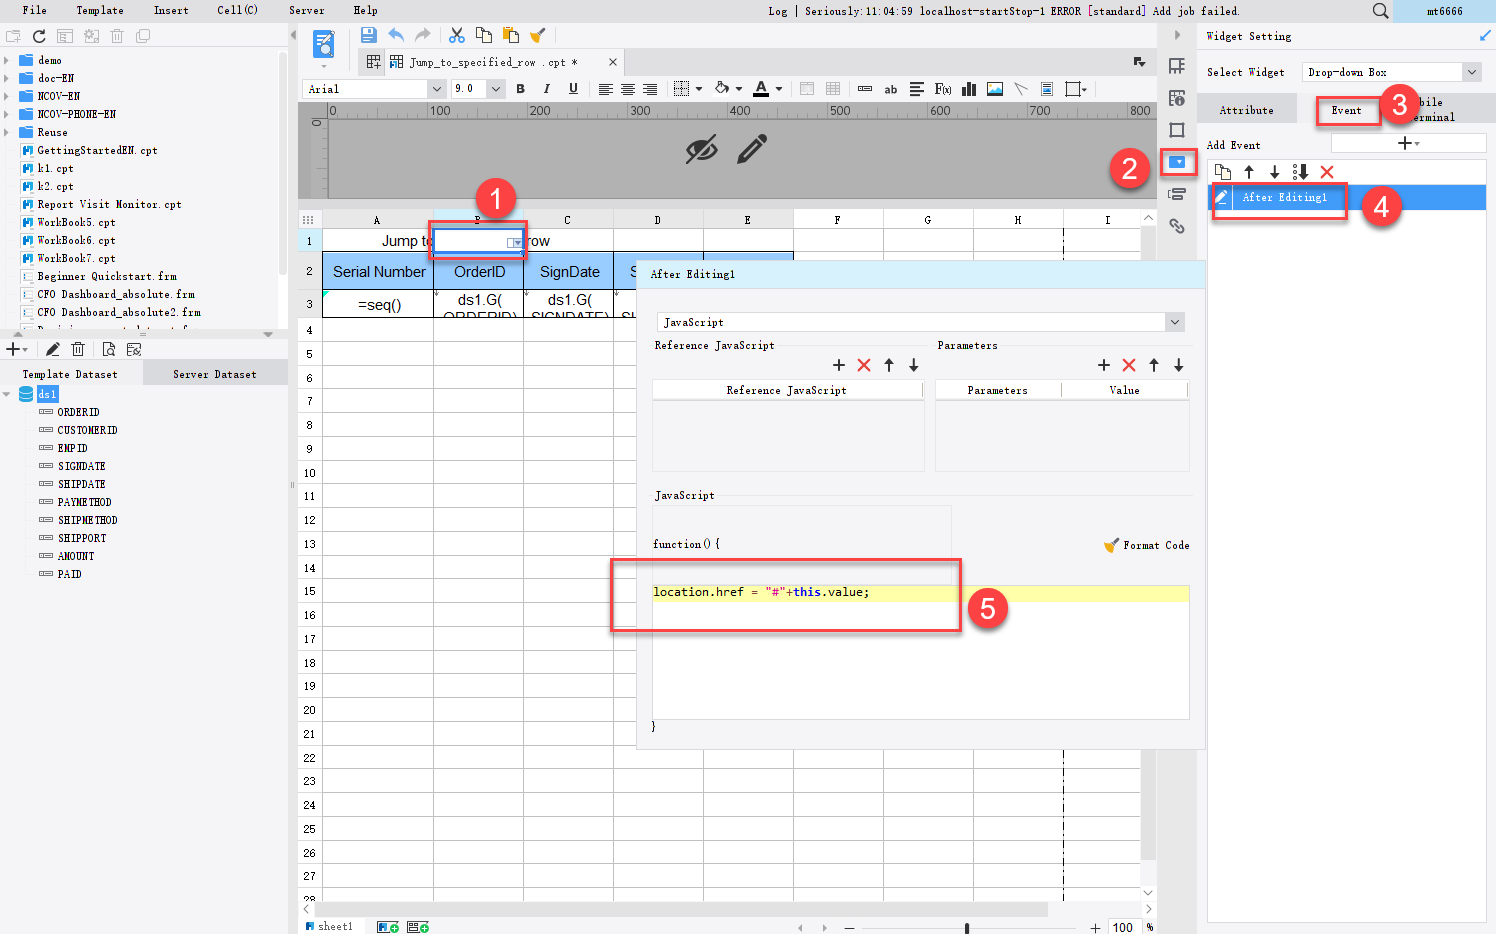The image size is (1496, 934).
Task: Expand the demo folder
Action: pyautogui.click(x=7, y=60)
